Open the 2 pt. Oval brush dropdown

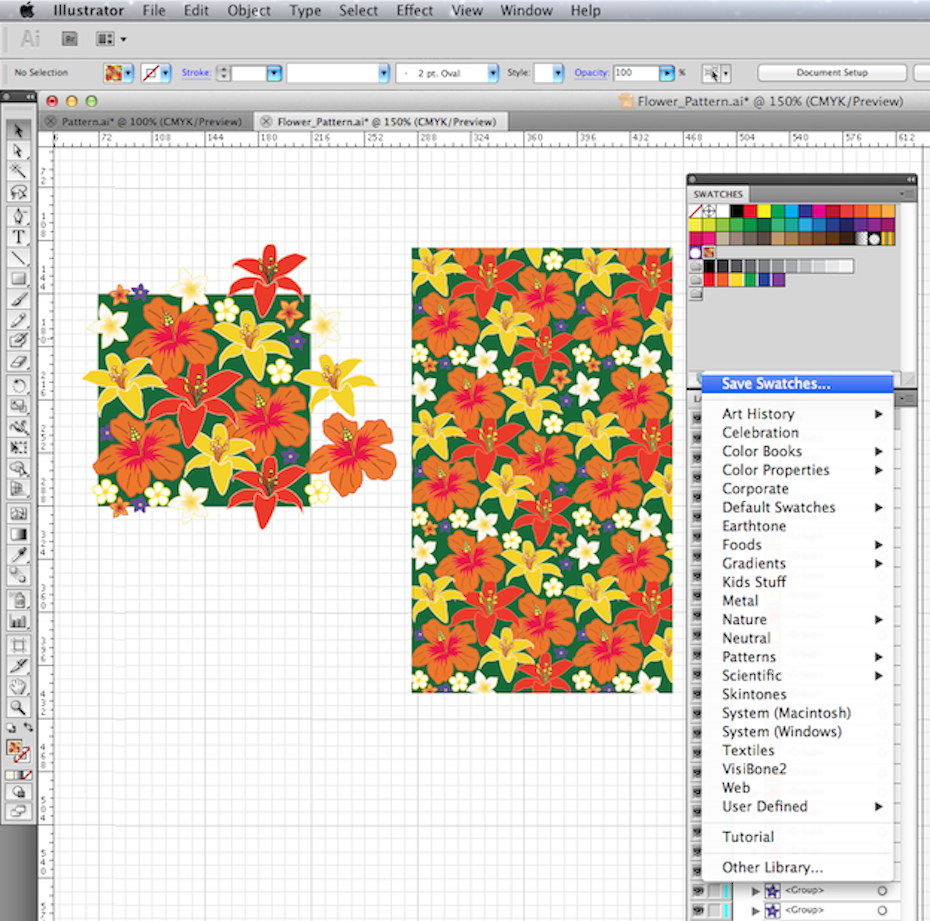tap(493, 73)
